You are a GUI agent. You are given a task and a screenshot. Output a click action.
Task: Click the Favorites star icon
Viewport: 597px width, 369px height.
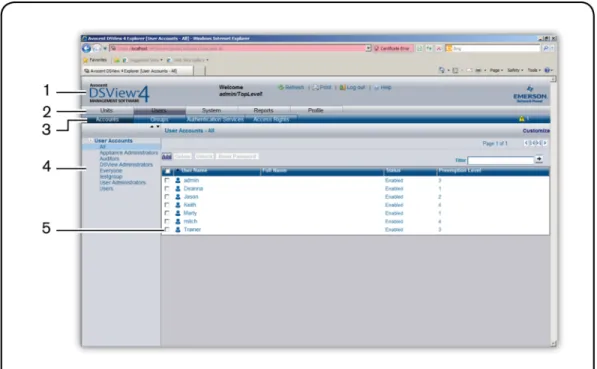pos(86,60)
